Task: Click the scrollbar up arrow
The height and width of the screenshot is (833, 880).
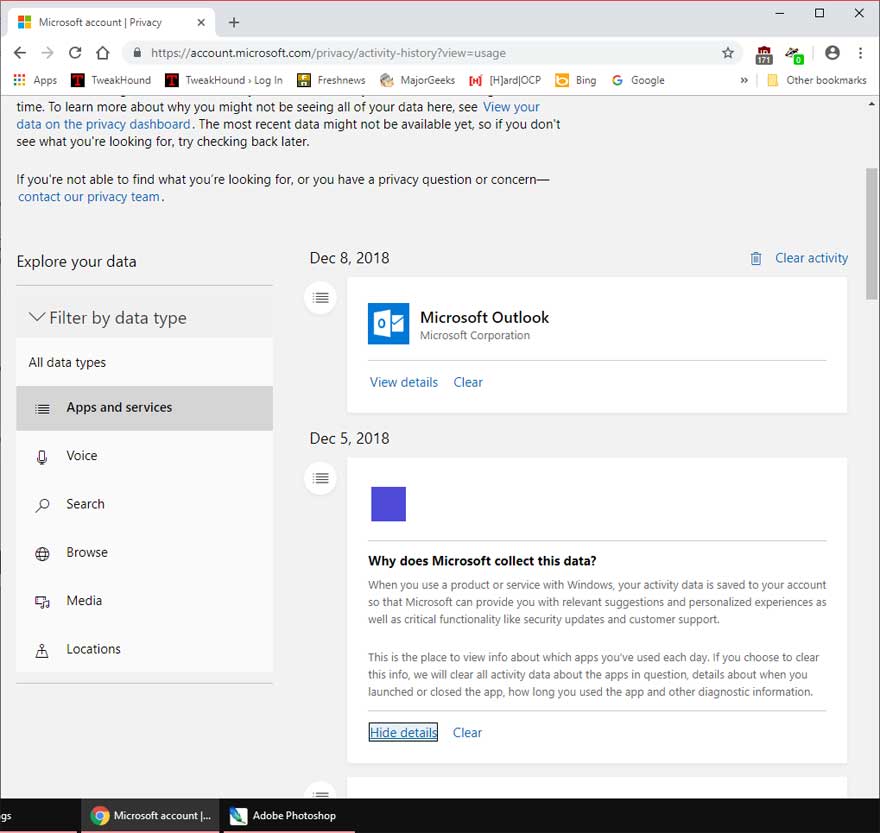Action: (872, 104)
